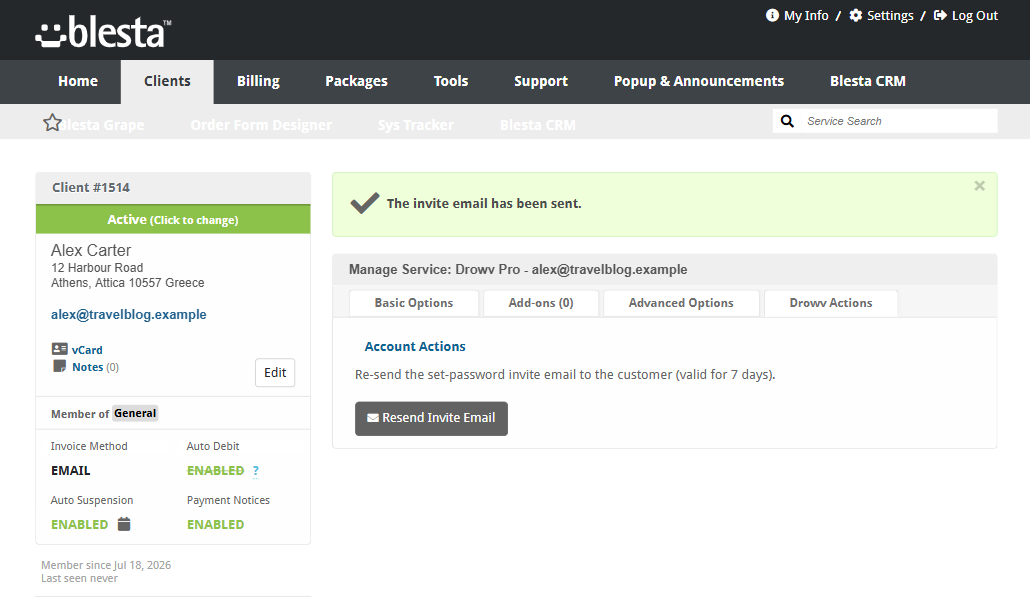Click the Blesta logo
This screenshot has width=1030, height=605.
click(x=103, y=33)
